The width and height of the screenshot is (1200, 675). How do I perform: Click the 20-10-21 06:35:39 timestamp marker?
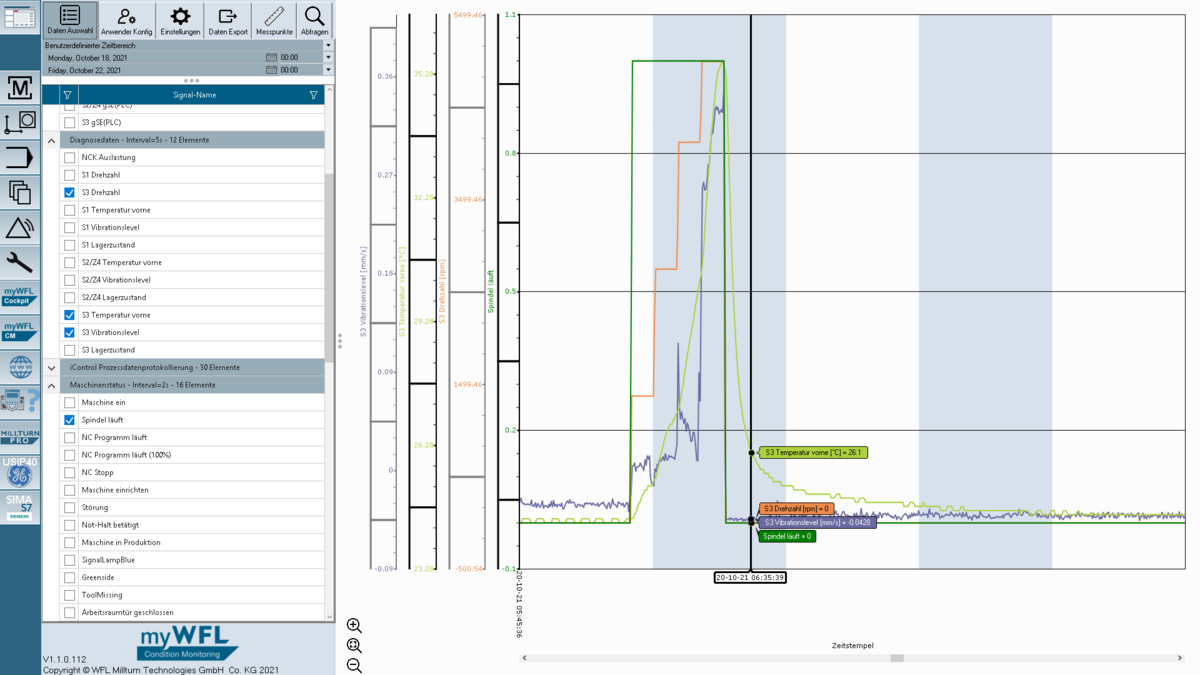click(x=750, y=577)
